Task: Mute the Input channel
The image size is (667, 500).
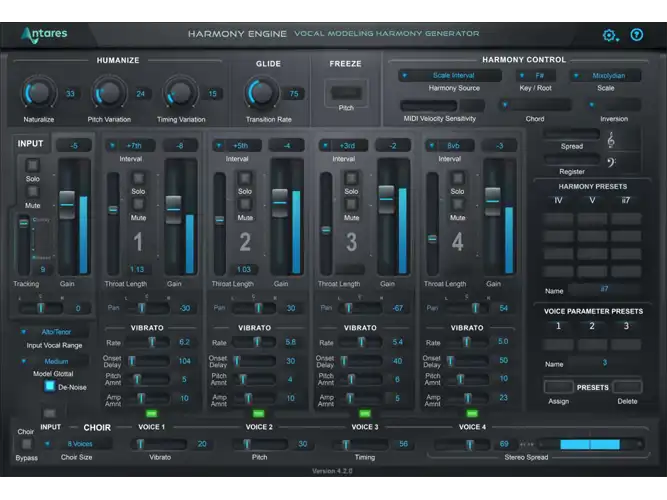Action: (32, 191)
